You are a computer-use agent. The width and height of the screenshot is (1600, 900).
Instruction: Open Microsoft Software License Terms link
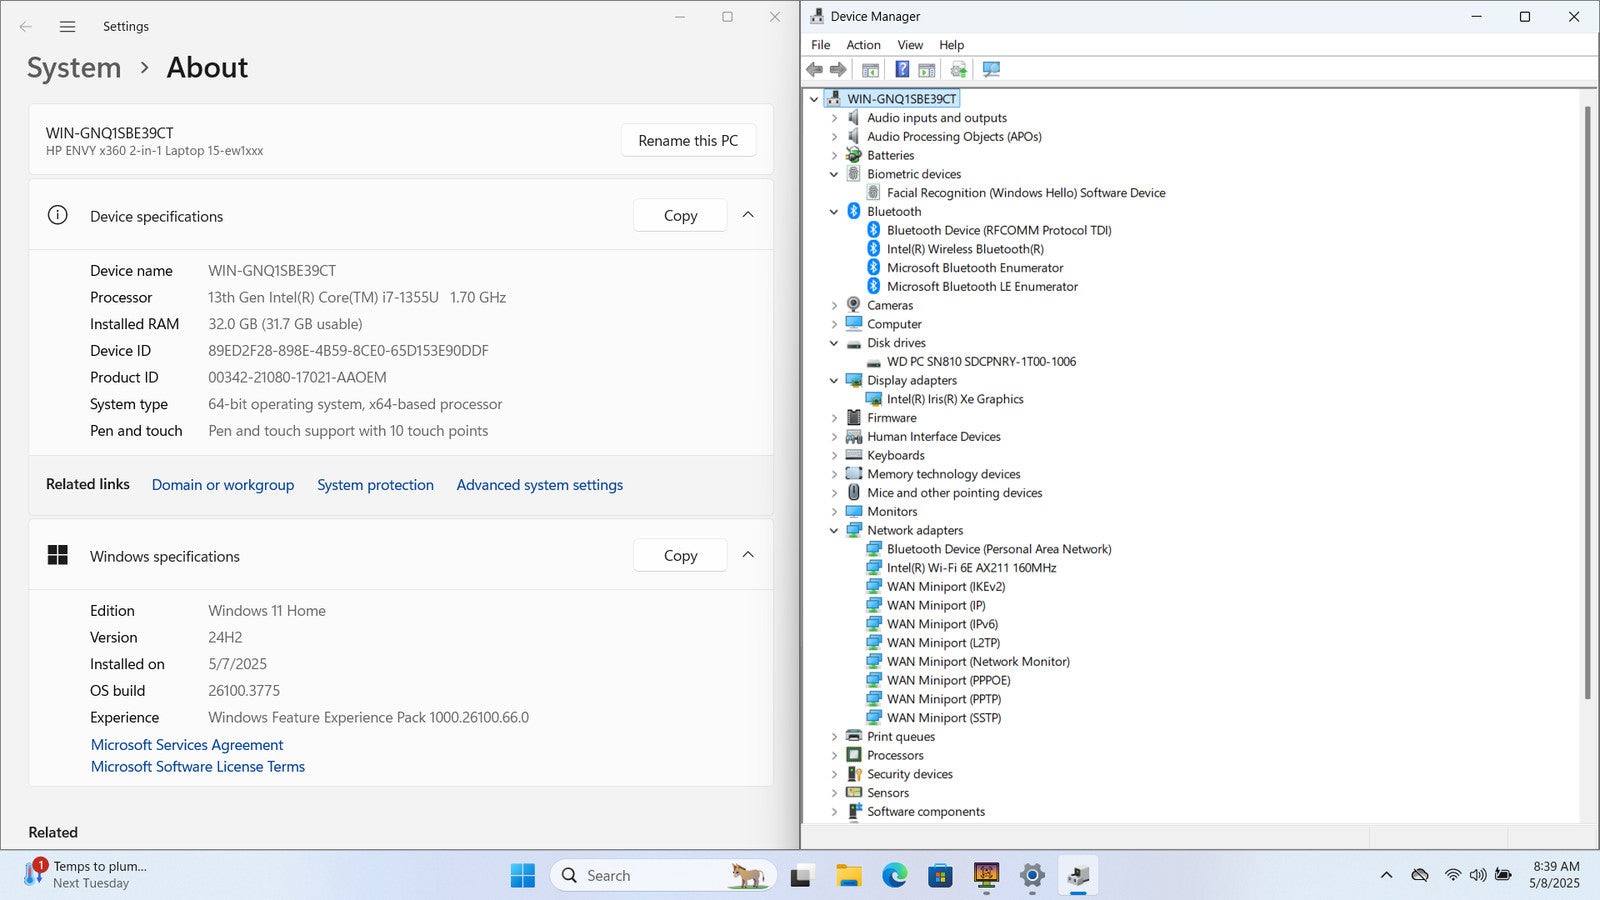[198, 767]
